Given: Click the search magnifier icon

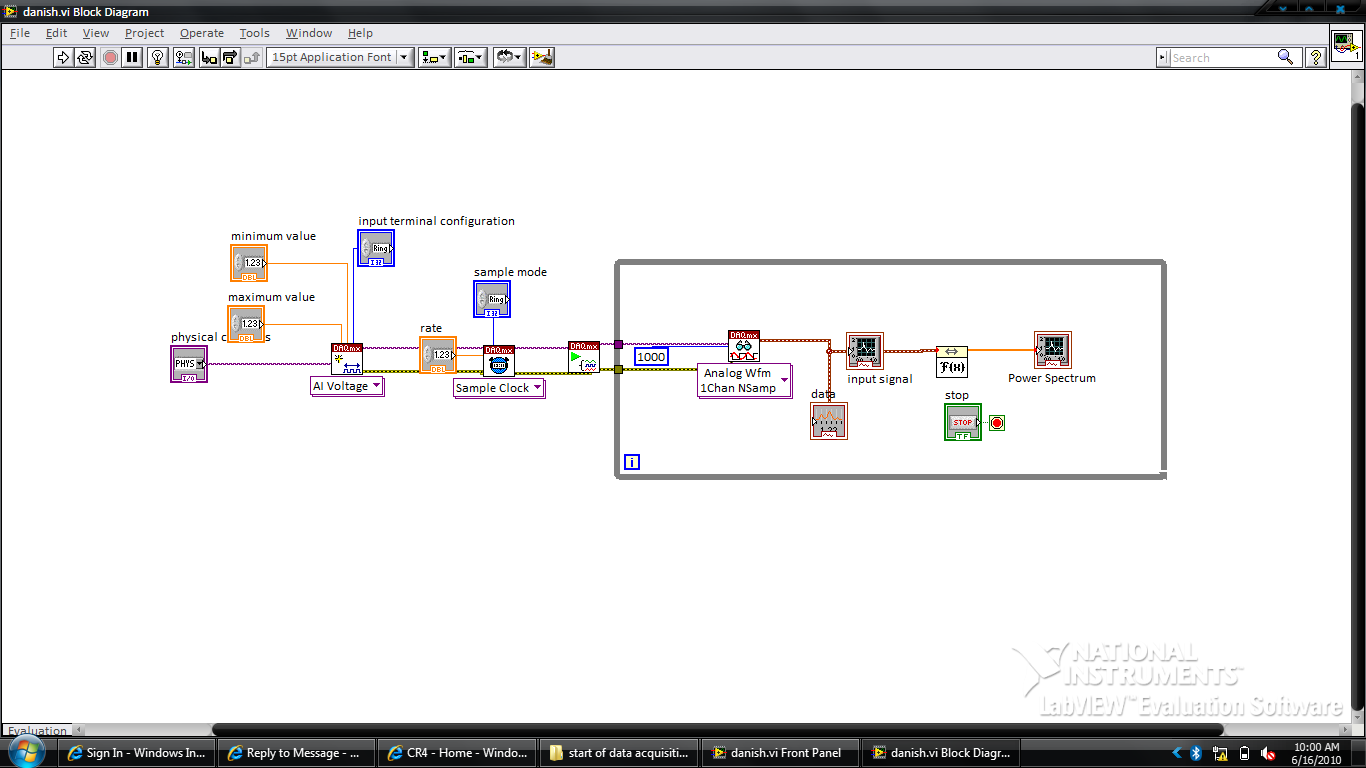Looking at the screenshot, I should pos(1286,57).
